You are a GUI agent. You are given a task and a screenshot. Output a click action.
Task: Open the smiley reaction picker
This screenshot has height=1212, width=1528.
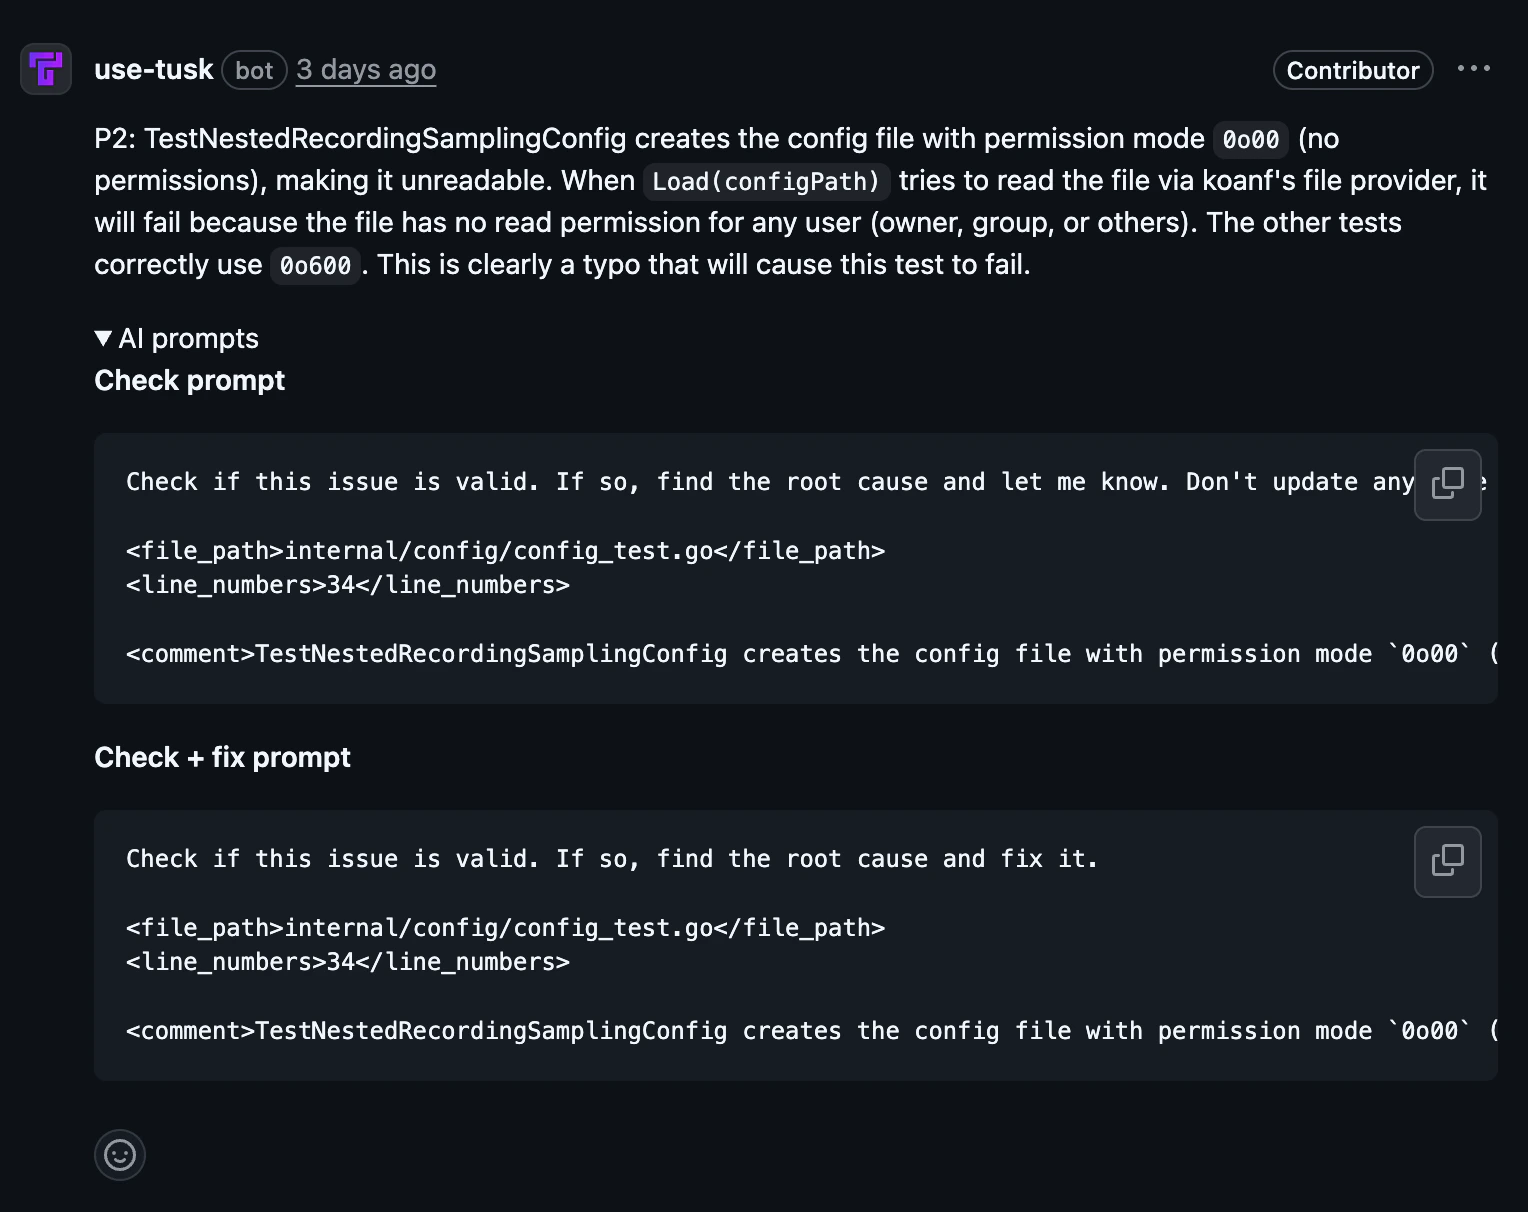click(x=119, y=1155)
